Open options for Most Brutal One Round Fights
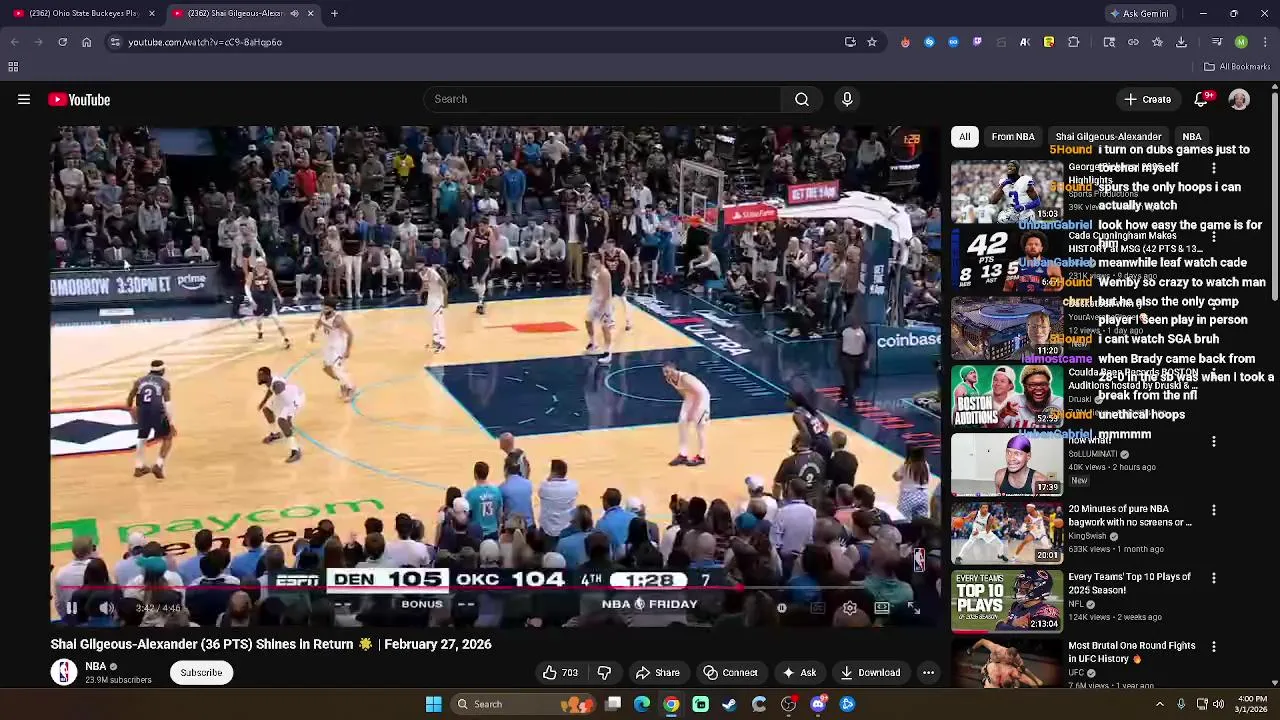Viewport: 1280px width, 720px height. (x=1214, y=647)
